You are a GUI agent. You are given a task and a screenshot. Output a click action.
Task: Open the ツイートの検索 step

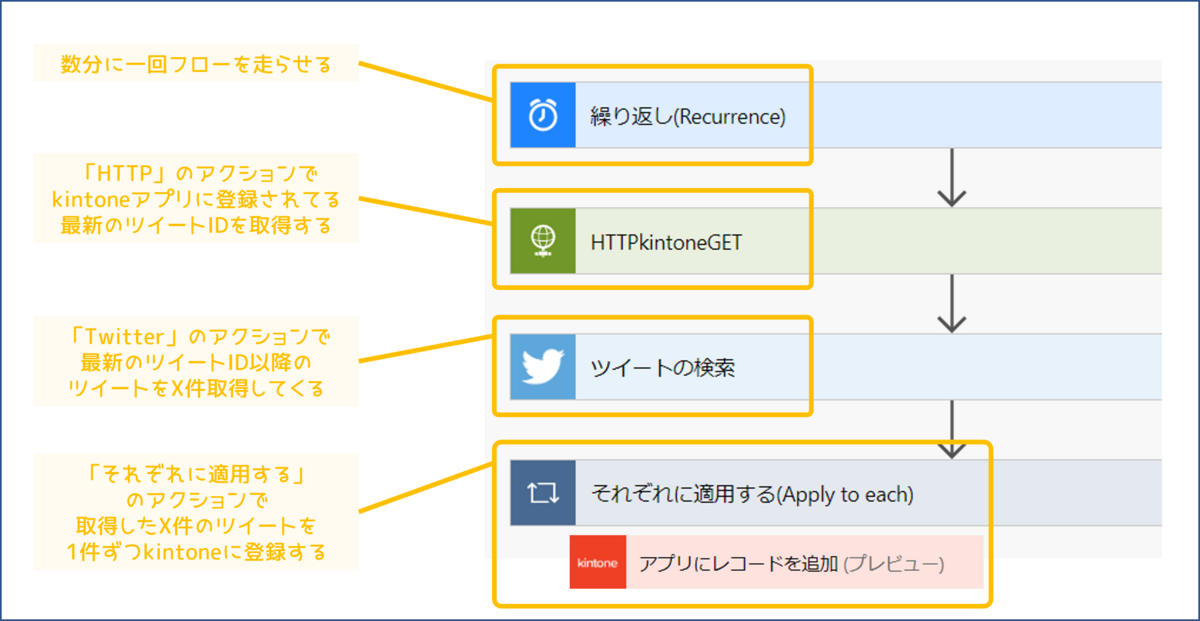pos(836,367)
